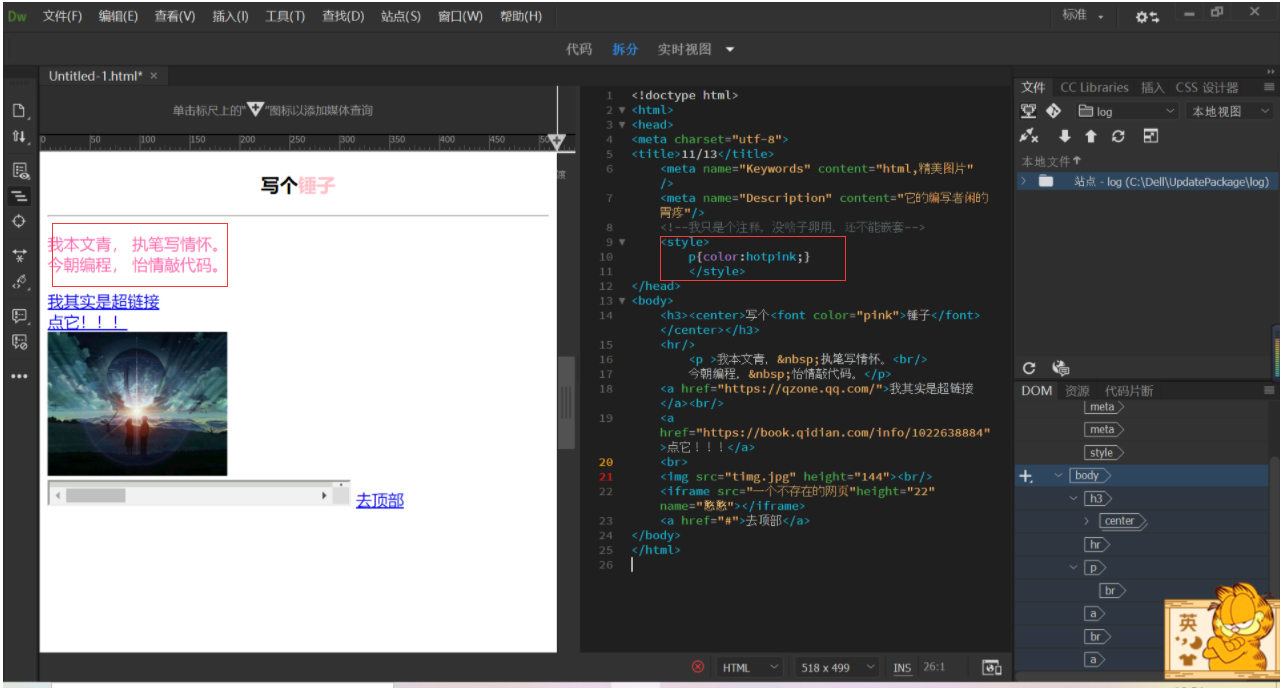This screenshot has height=688, width=1280.
Task: Click the 点它！！！ link
Action: pyautogui.click(x=87, y=322)
